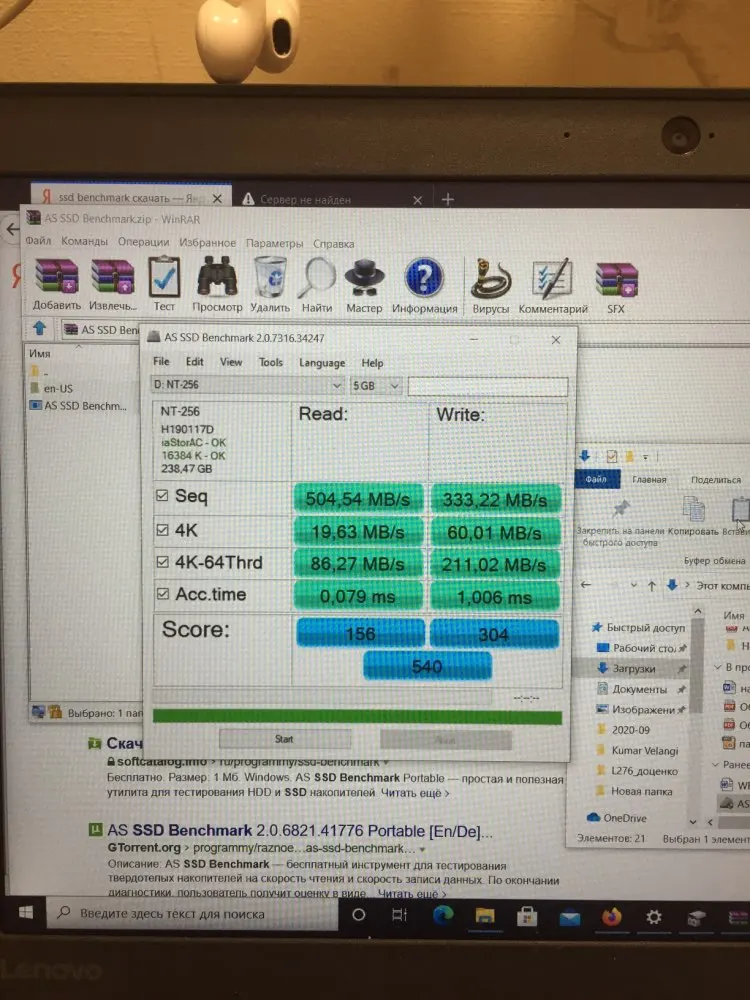The image size is (750, 1000).
Task: Toggle the Seq test checkbox
Action: [162, 495]
